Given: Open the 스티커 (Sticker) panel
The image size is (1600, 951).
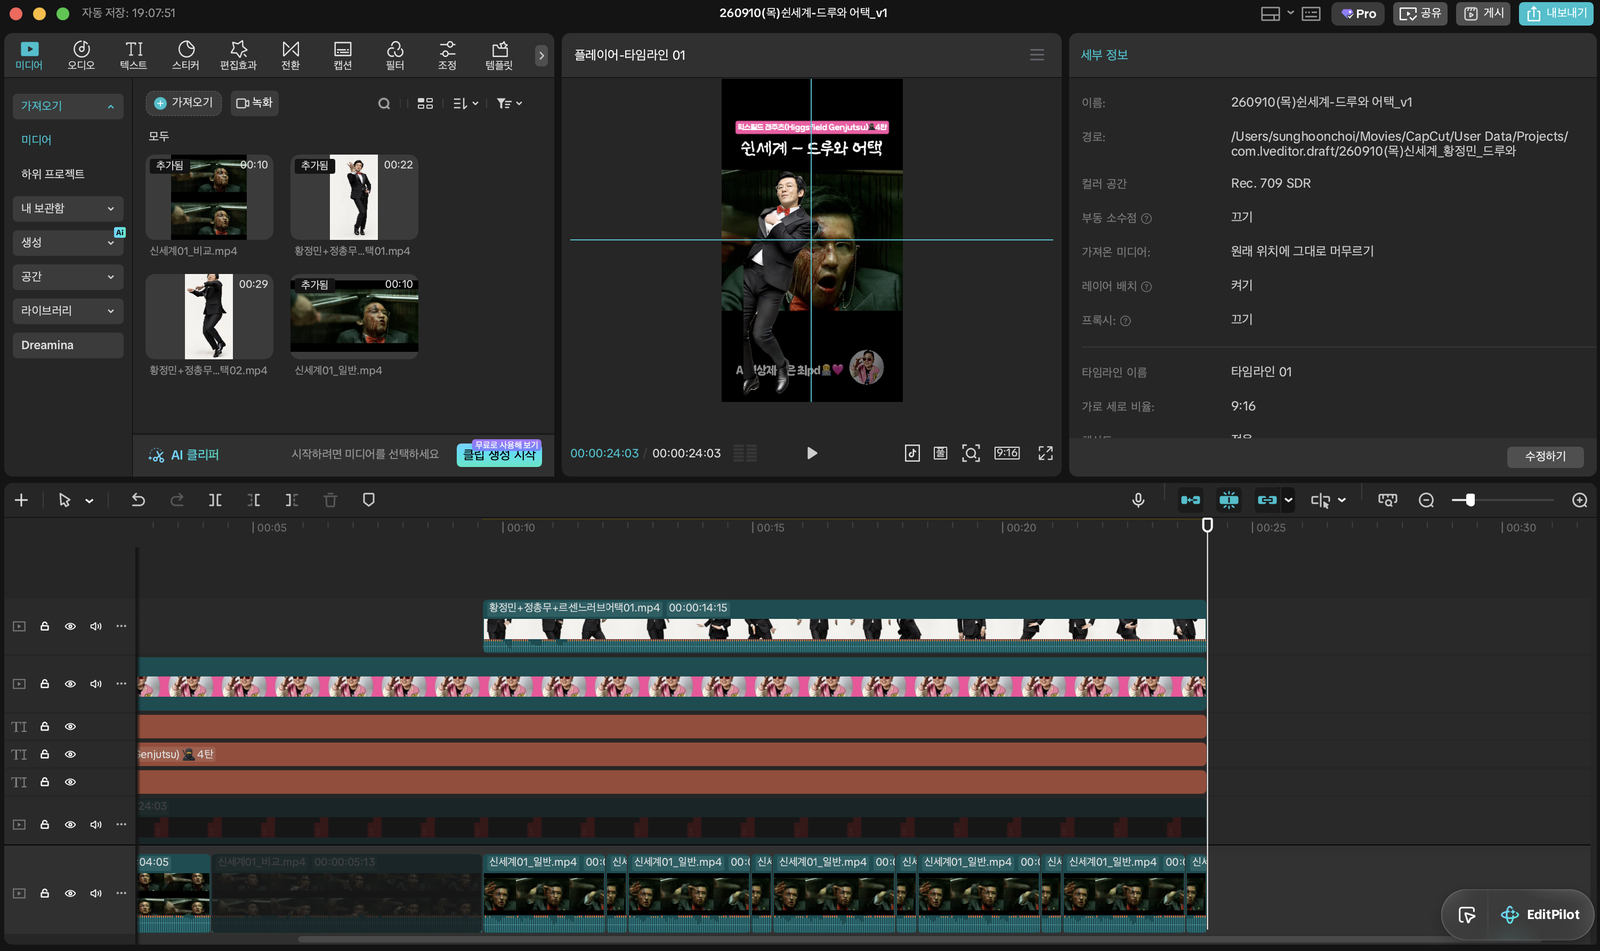Looking at the screenshot, I should tap(186, 55).
